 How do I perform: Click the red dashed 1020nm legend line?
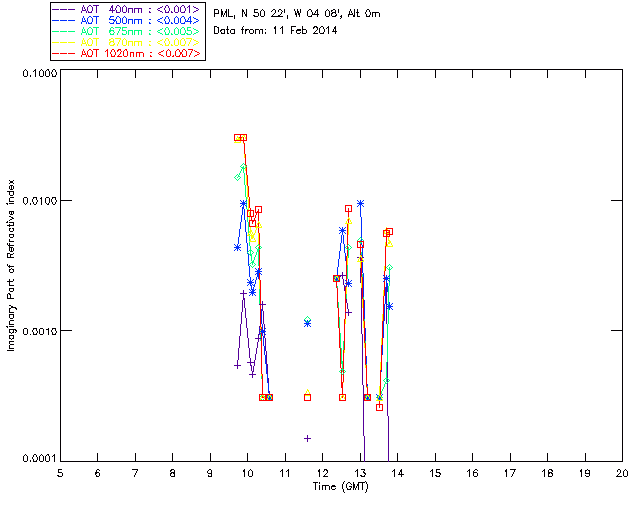(64, 53)
